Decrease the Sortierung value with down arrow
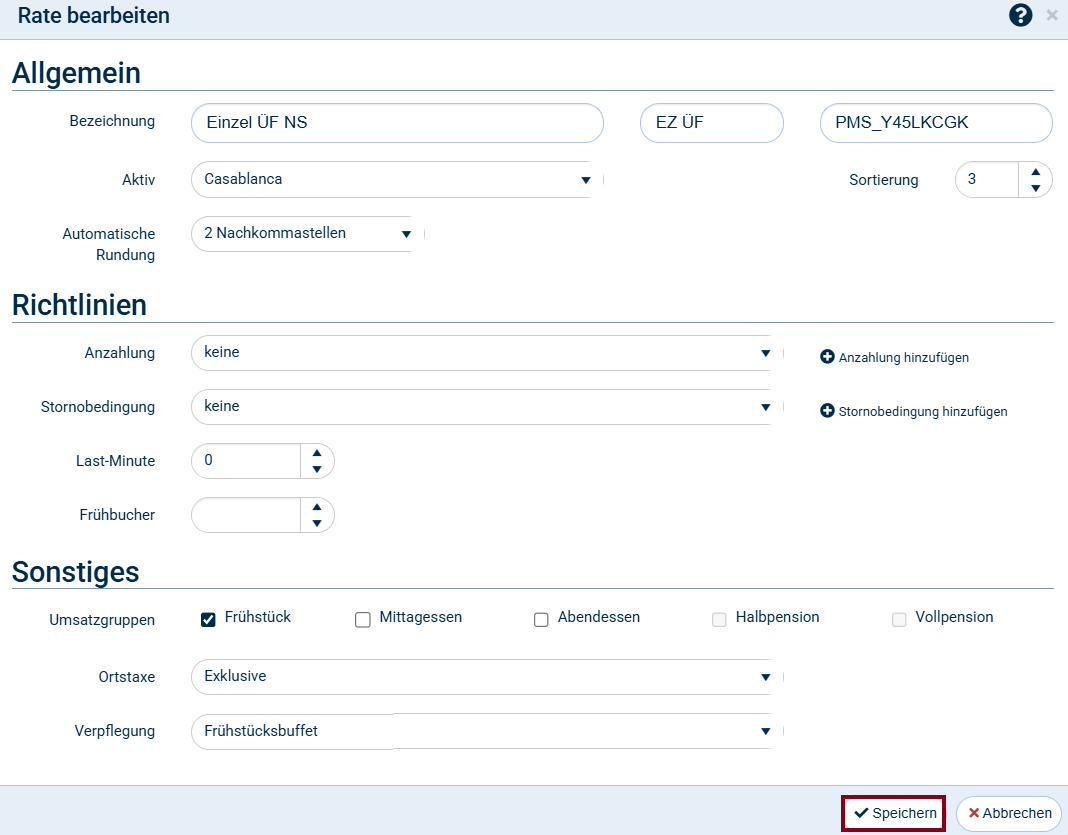Screen dimensions: 1068x835 (x=1035, y=188)
